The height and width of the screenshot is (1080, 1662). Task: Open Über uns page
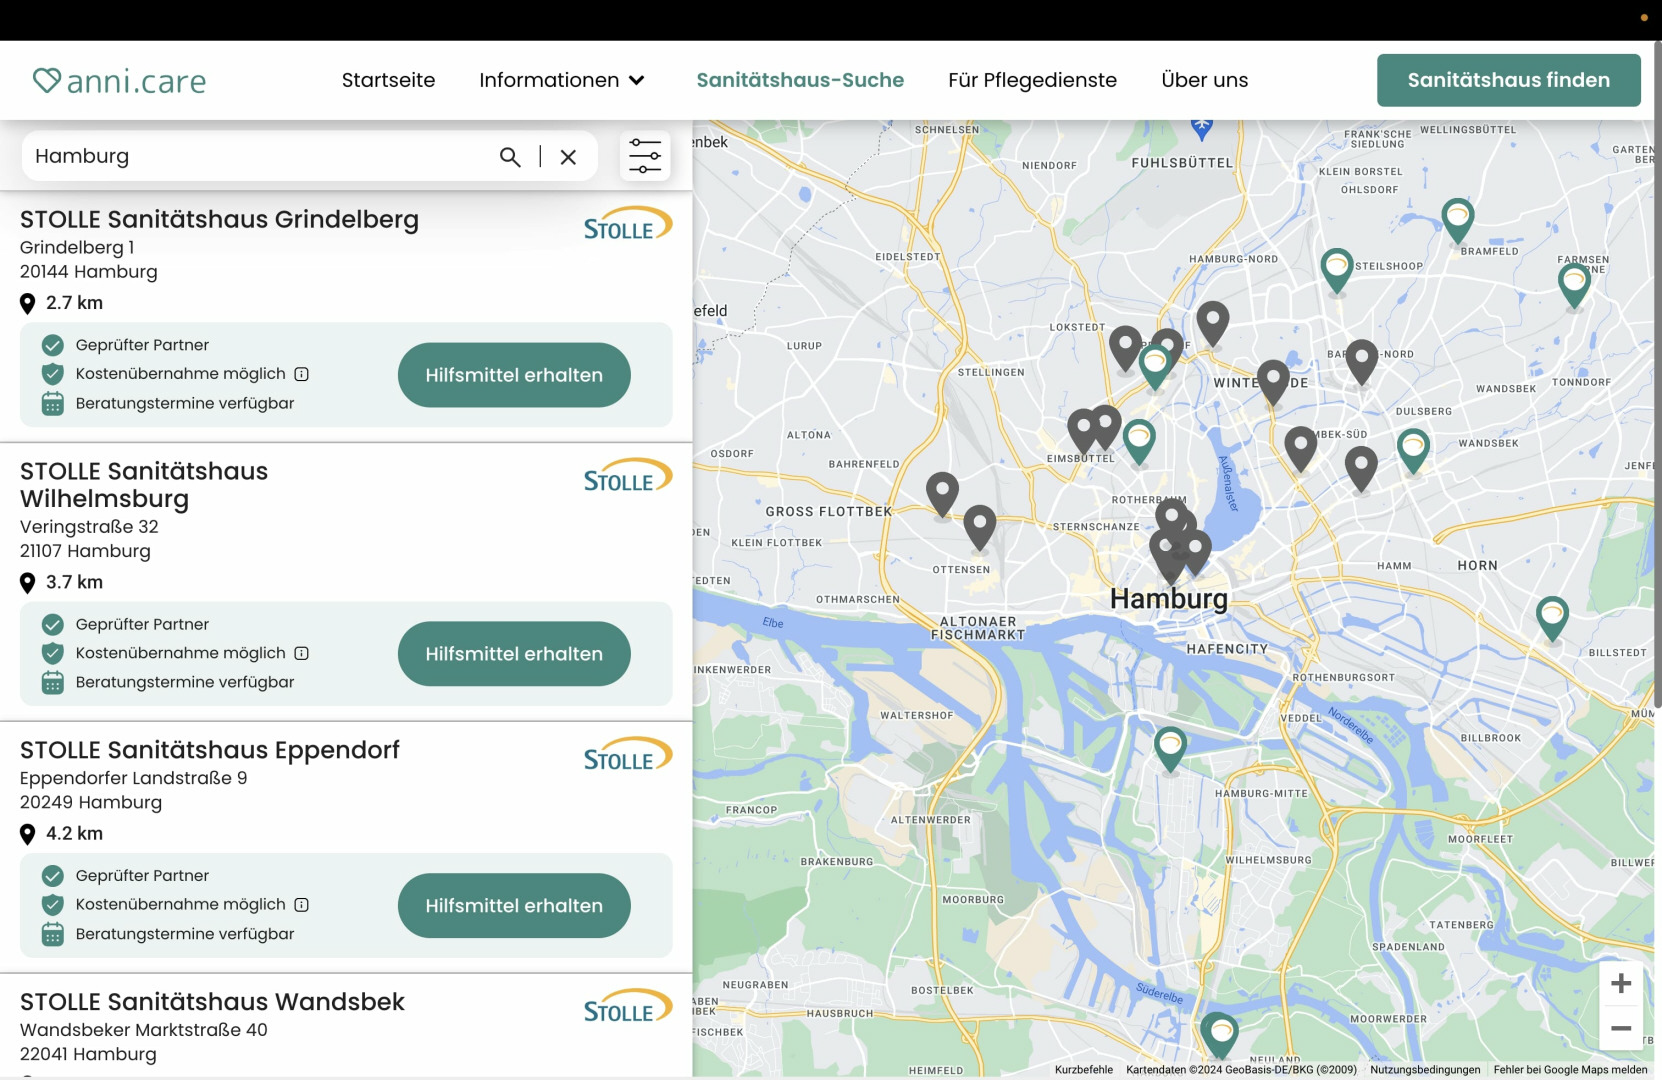click(x=1205, y=80)
